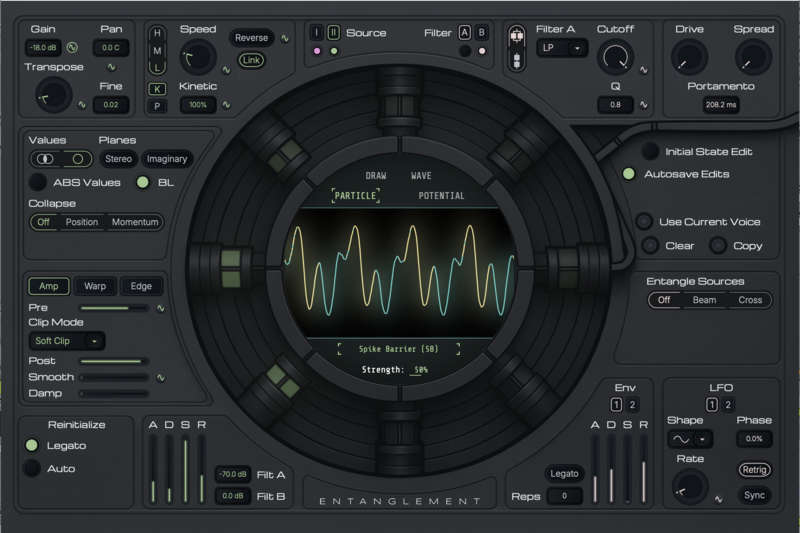
Task: Click the modulation icon next to Cutoff knob
Action: (643, 71)
